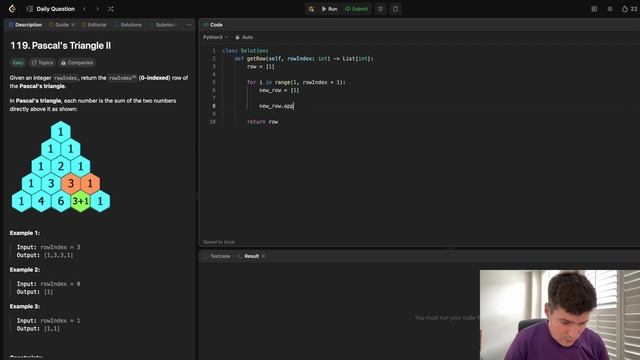Close the Guide tab
640x360 pixels.
[73, 25]
